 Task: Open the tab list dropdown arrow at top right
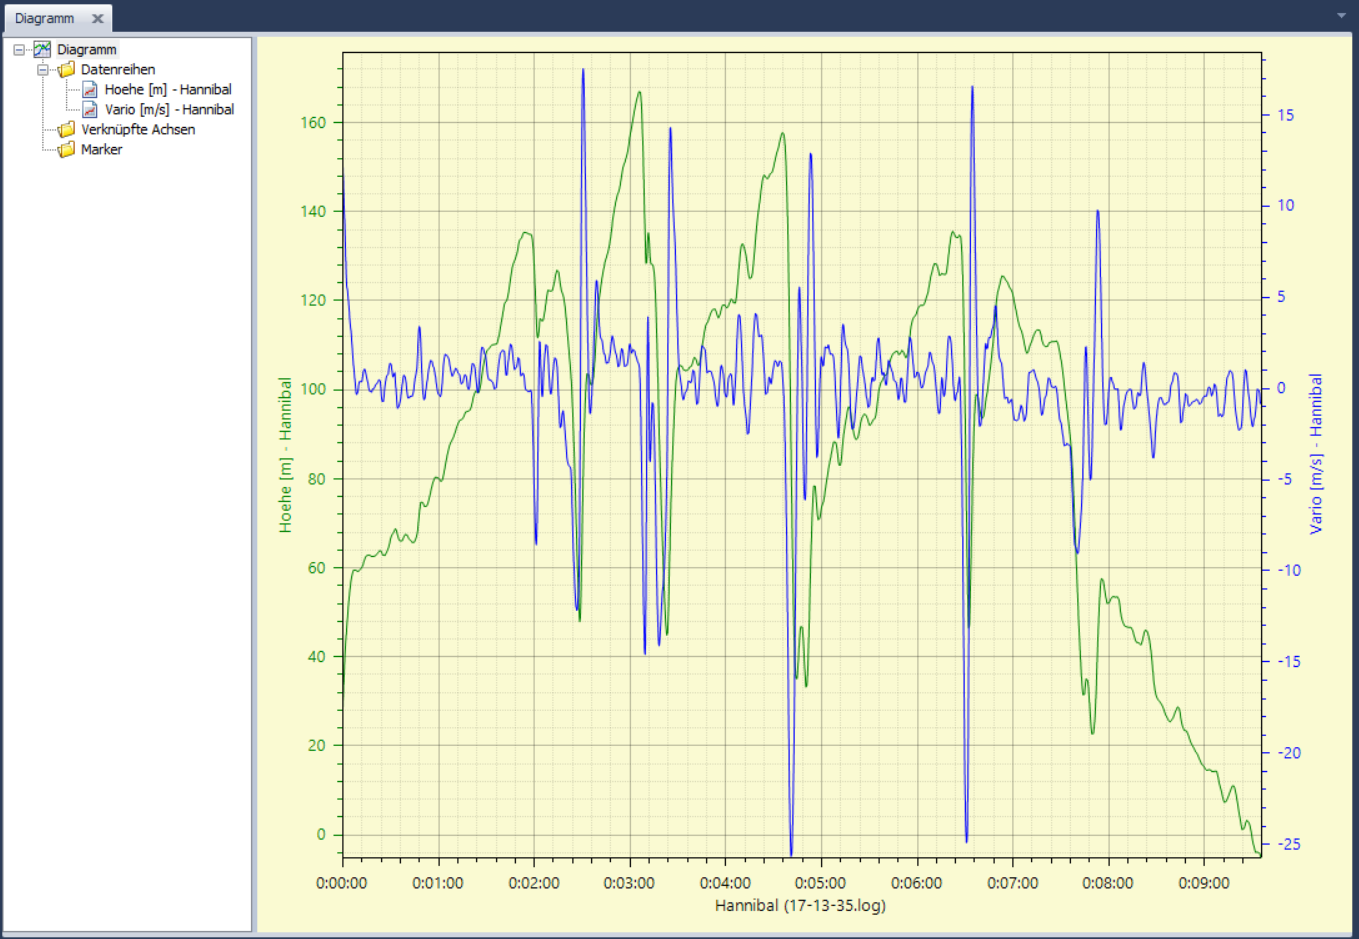coord(1341,16)
